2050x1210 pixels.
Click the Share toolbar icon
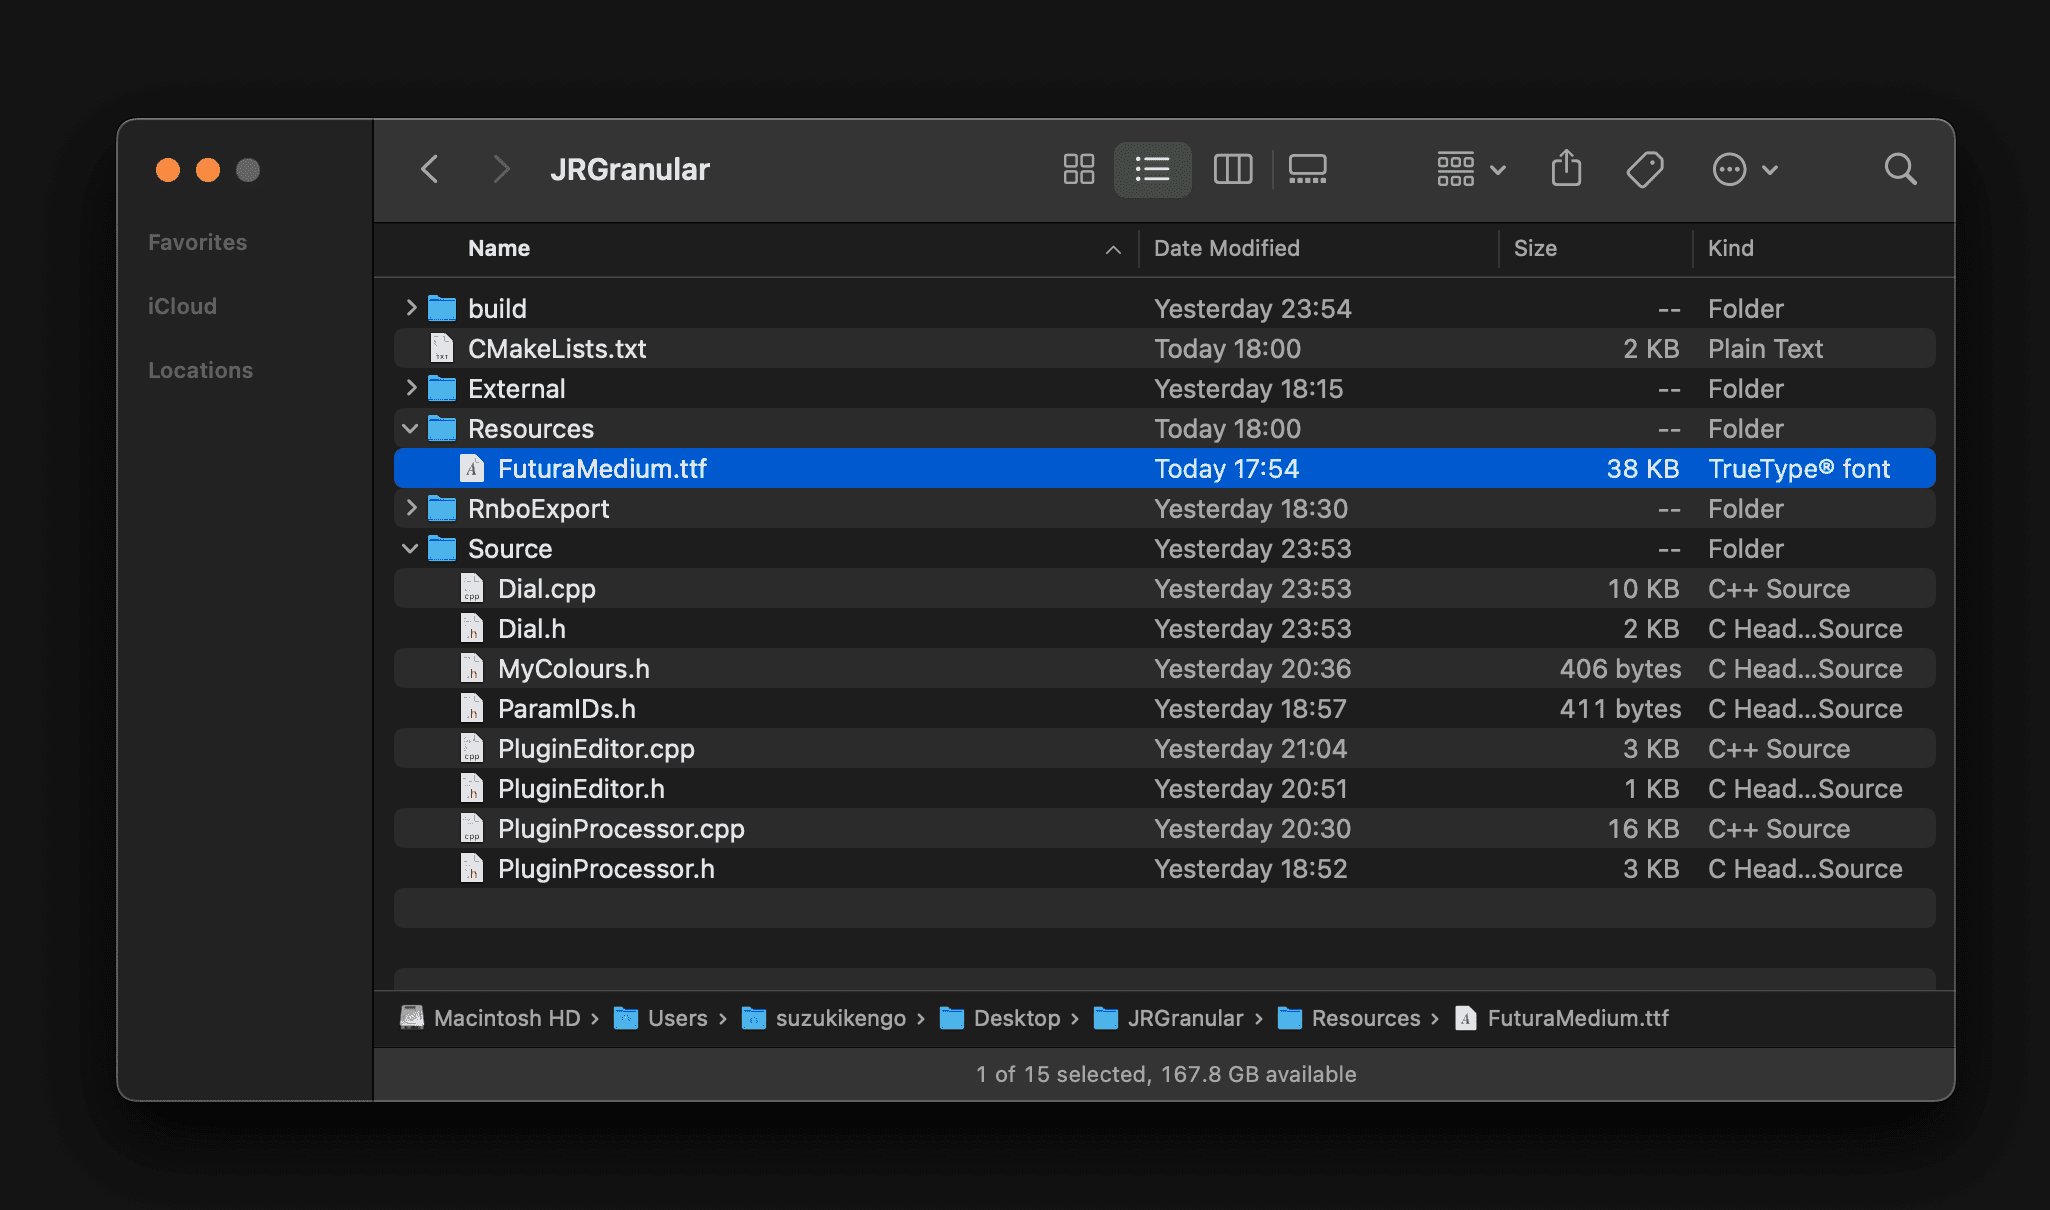tap(1566, 169)
